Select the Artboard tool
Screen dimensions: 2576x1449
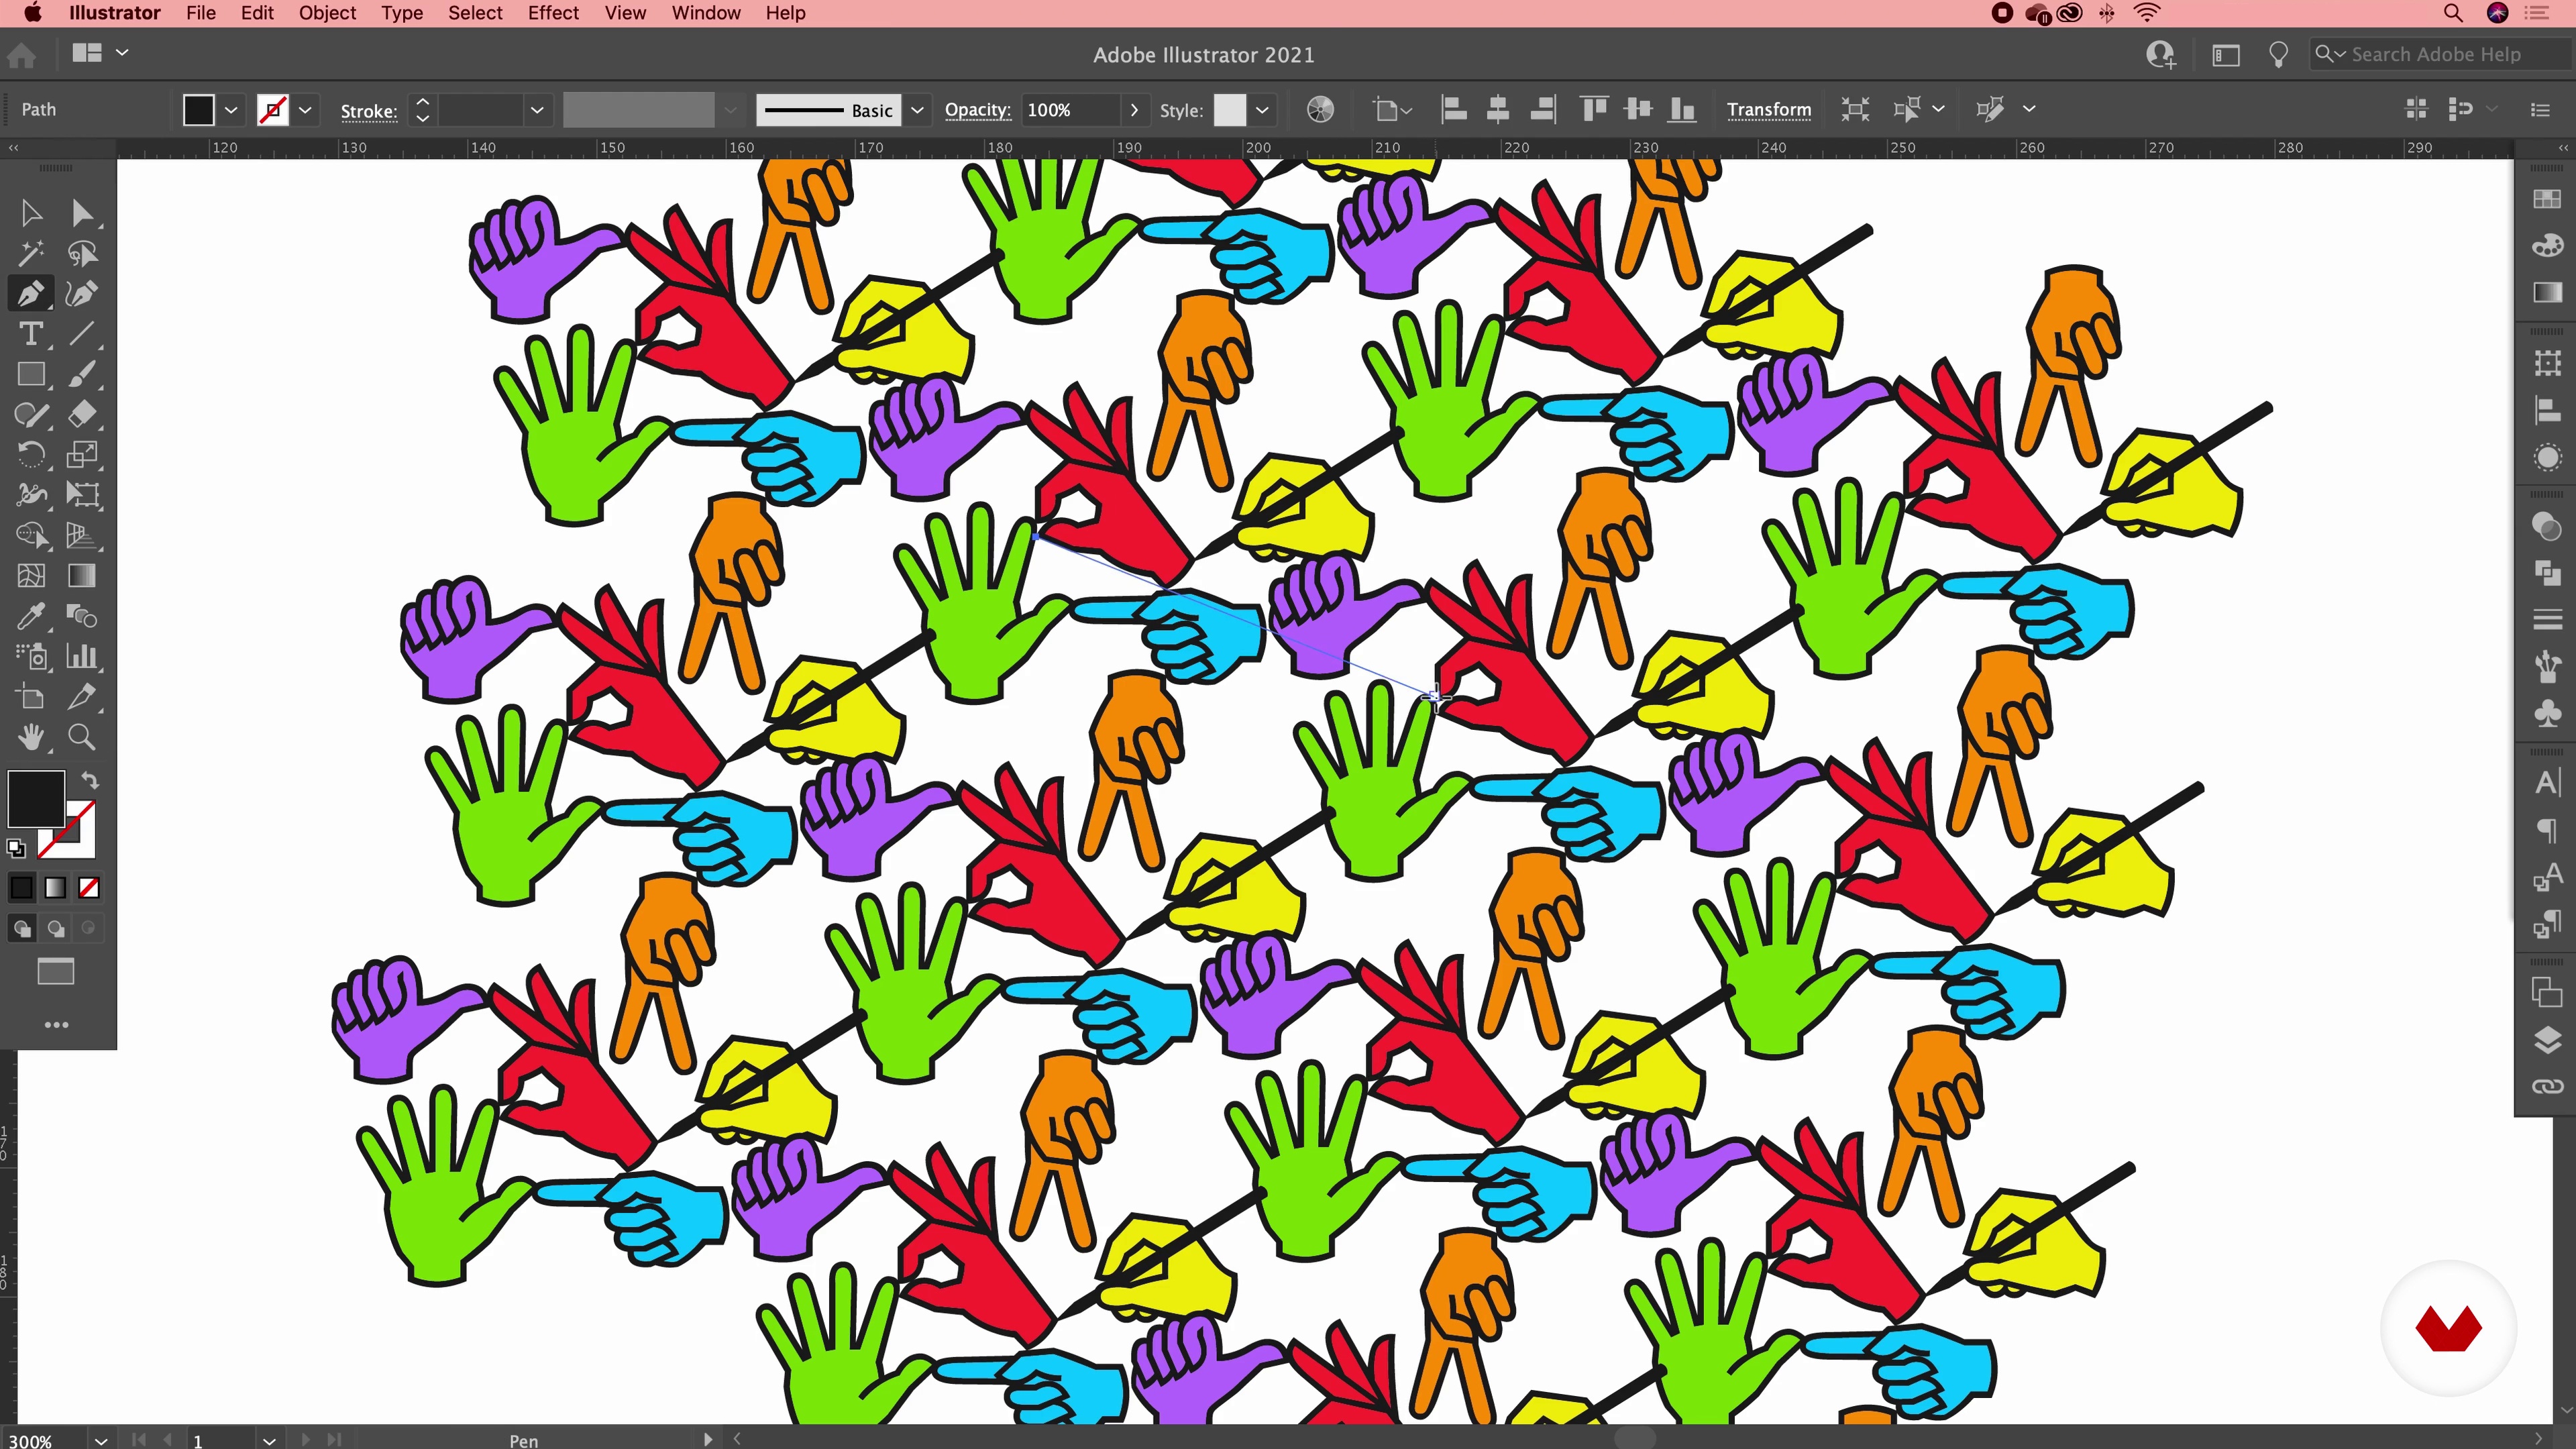coord(31,697)
